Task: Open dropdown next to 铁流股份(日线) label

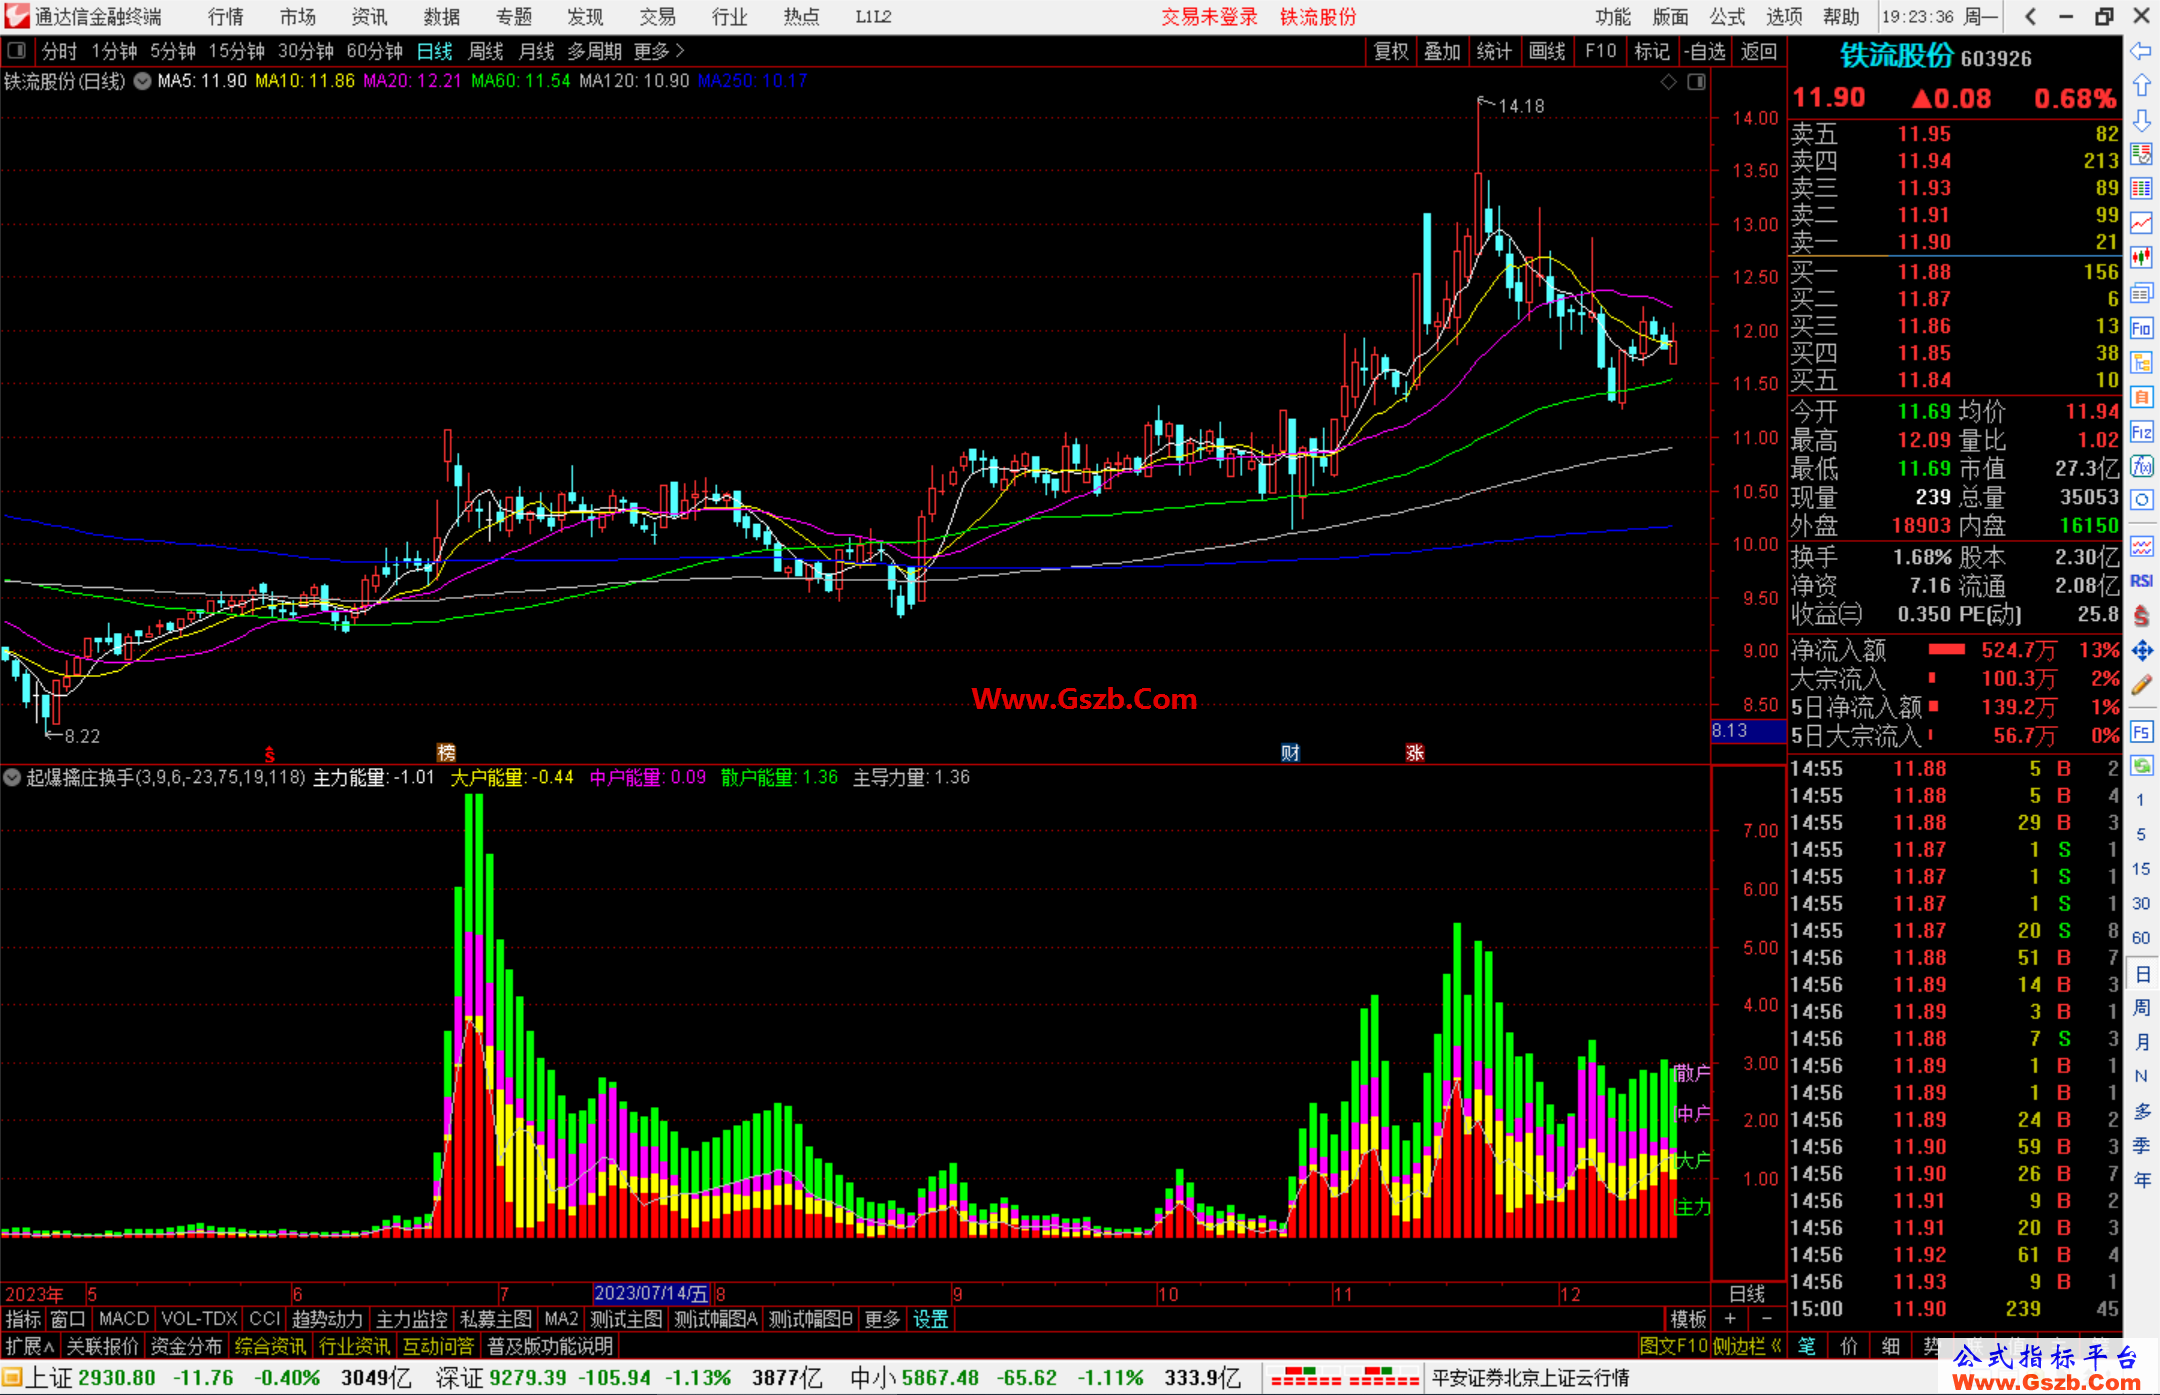Action: point(143,81)
